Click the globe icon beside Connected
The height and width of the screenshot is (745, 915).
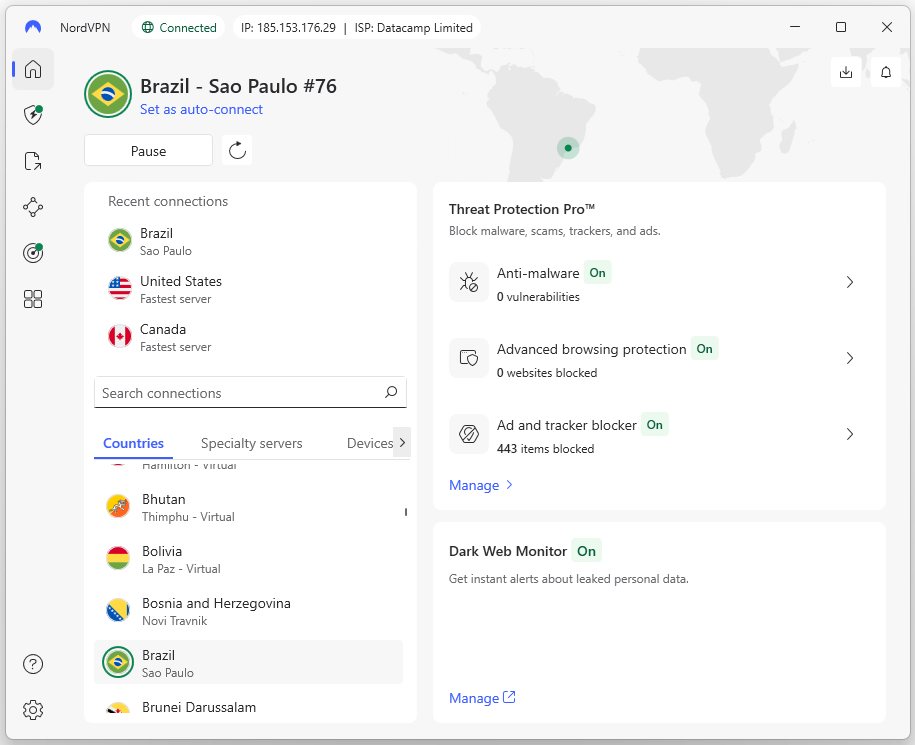click(x=148, y=27)
